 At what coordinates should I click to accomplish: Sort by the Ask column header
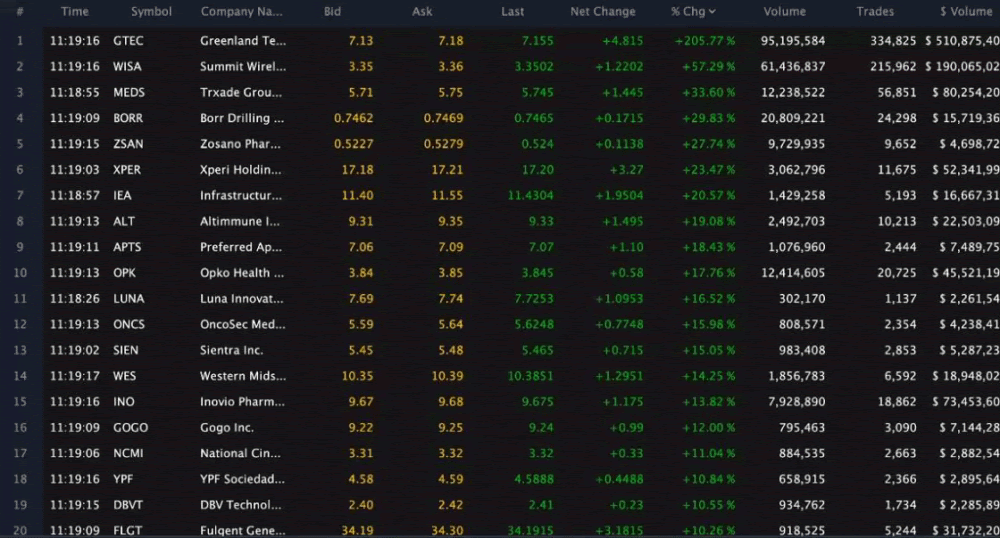point(422,11)
